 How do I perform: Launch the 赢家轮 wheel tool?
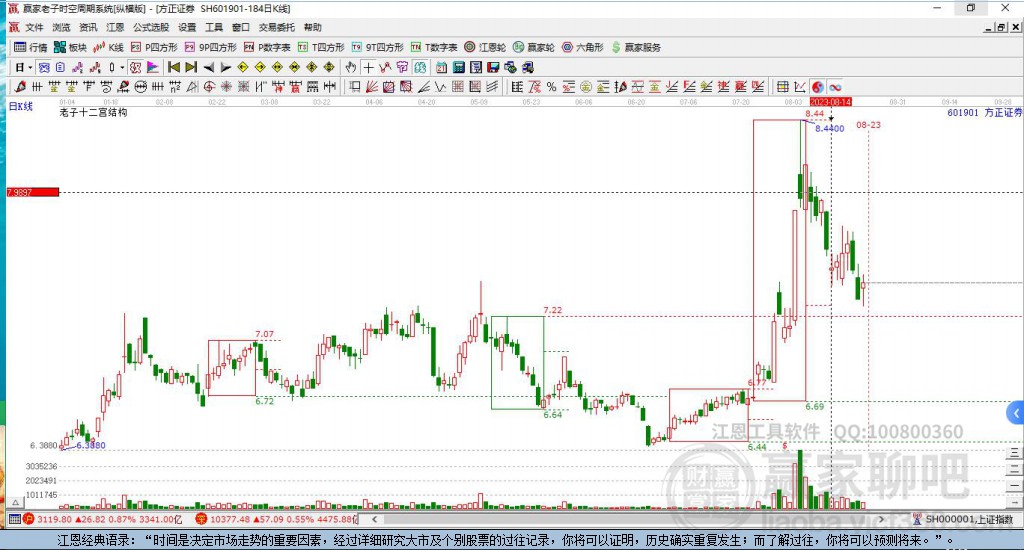(534, 47)
